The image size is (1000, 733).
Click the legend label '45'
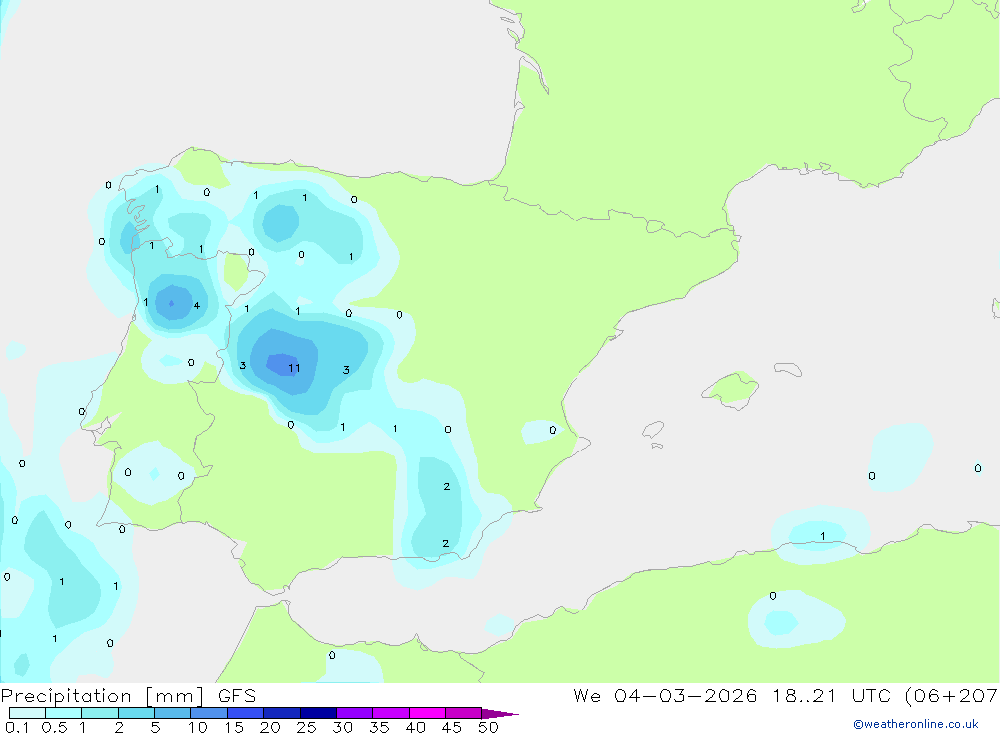tap(452, 727)
